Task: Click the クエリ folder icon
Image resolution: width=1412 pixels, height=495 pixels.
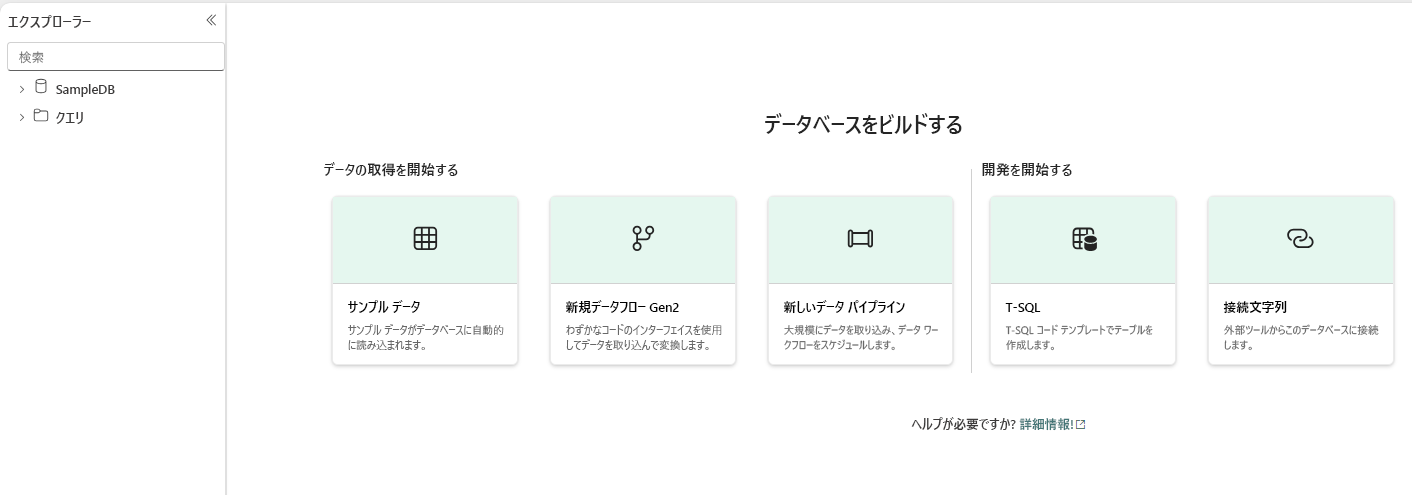Action: (41, 116)
